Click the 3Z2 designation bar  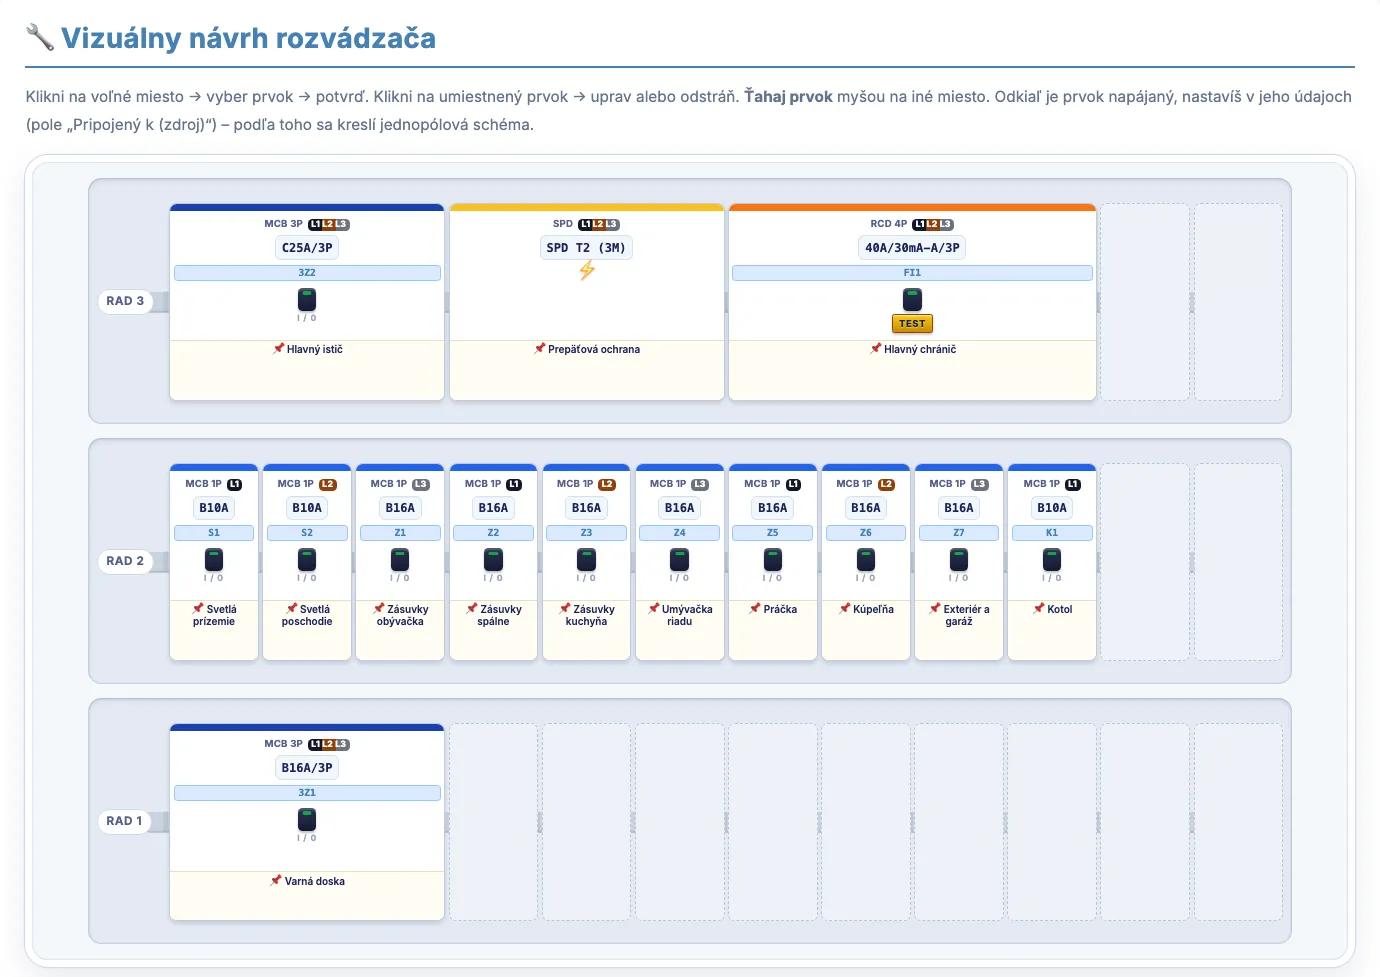point(307,273)
